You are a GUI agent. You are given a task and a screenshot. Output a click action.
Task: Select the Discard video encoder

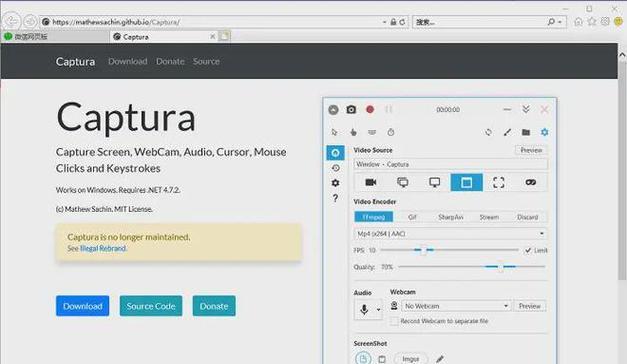click(527, 217)
